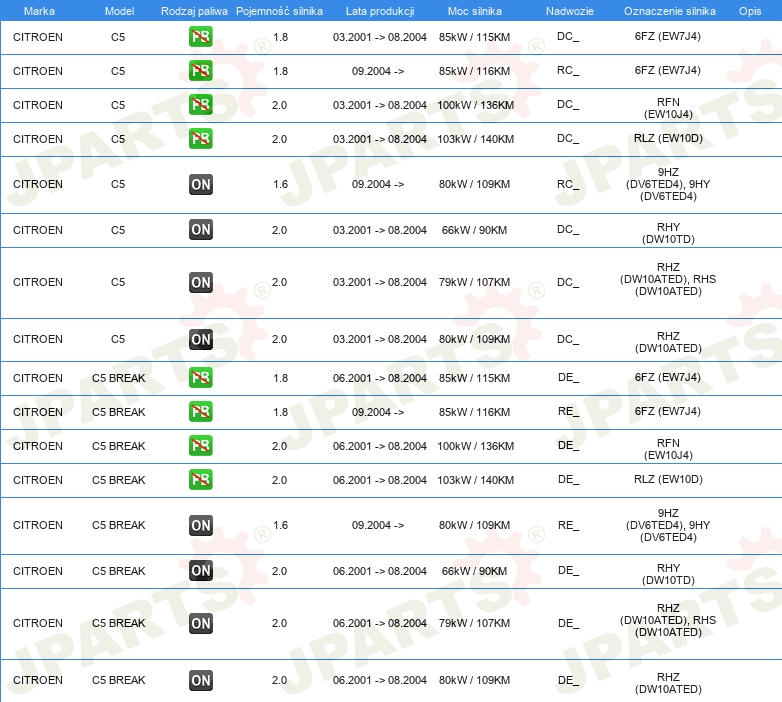
Task: Click the Rodzaj paliwa column header
Action: click(195, 11)
